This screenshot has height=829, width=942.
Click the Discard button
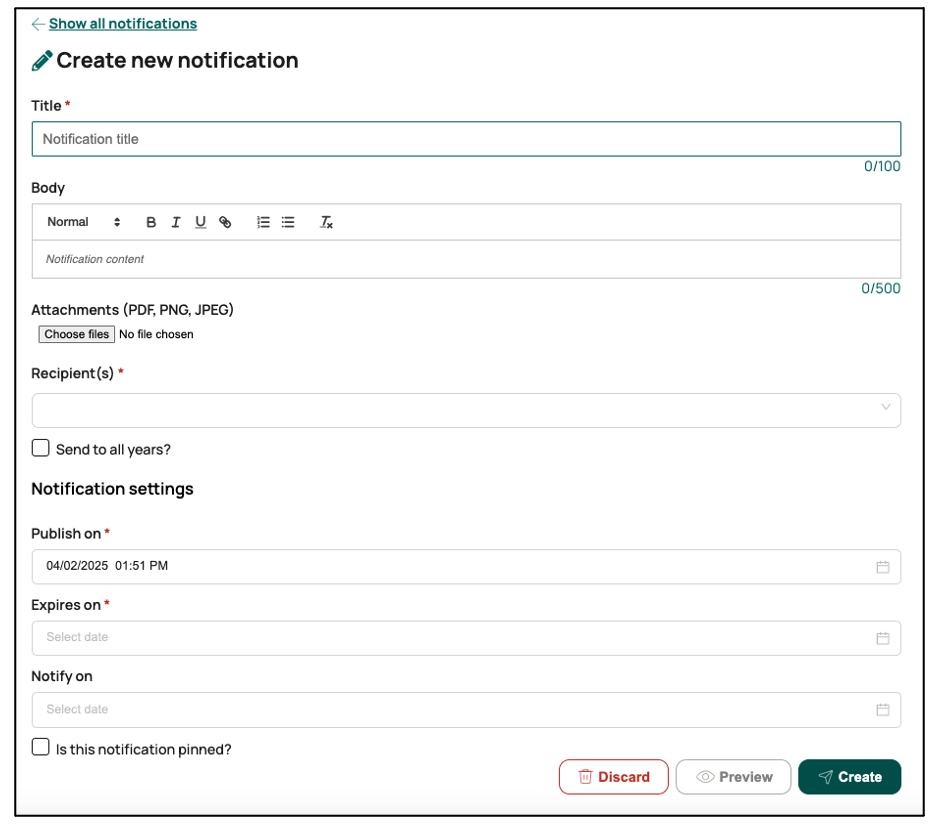613,777
